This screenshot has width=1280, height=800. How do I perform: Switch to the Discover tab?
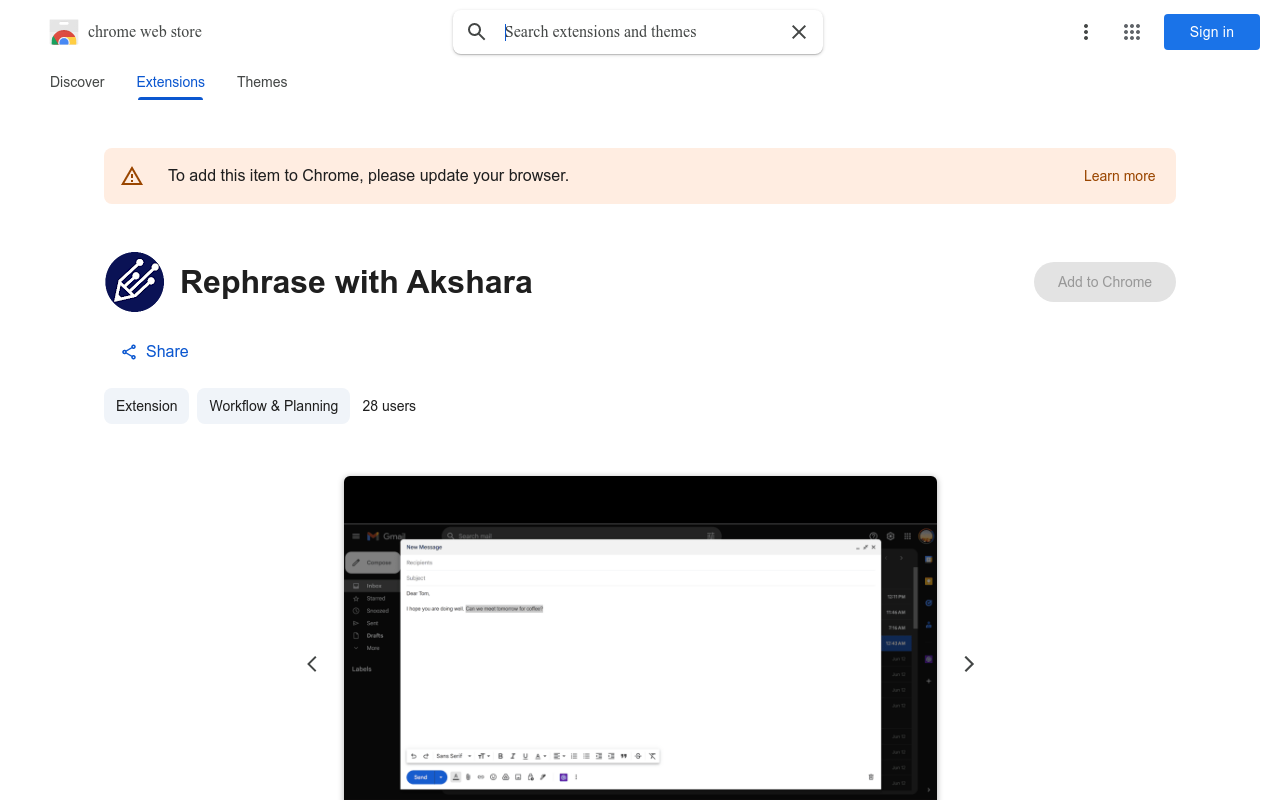pyautogui.click(x=77, y=82)
